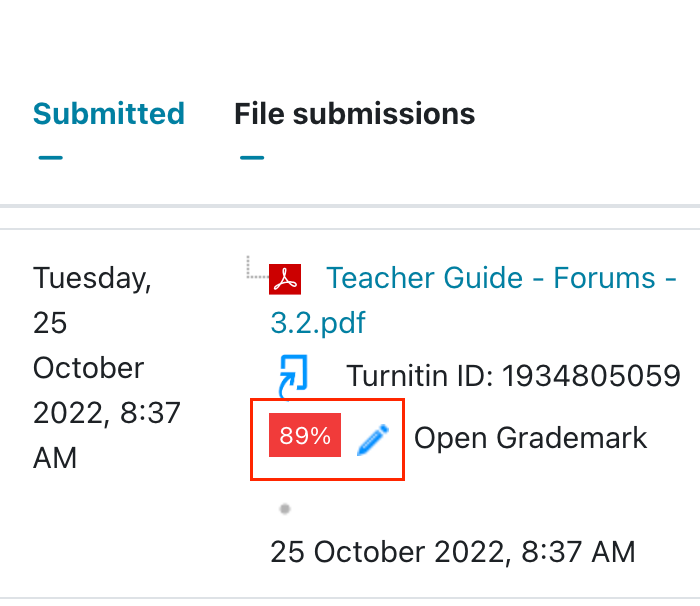Click the 3.2.pdf filename ending text

(x=318, y=323)
